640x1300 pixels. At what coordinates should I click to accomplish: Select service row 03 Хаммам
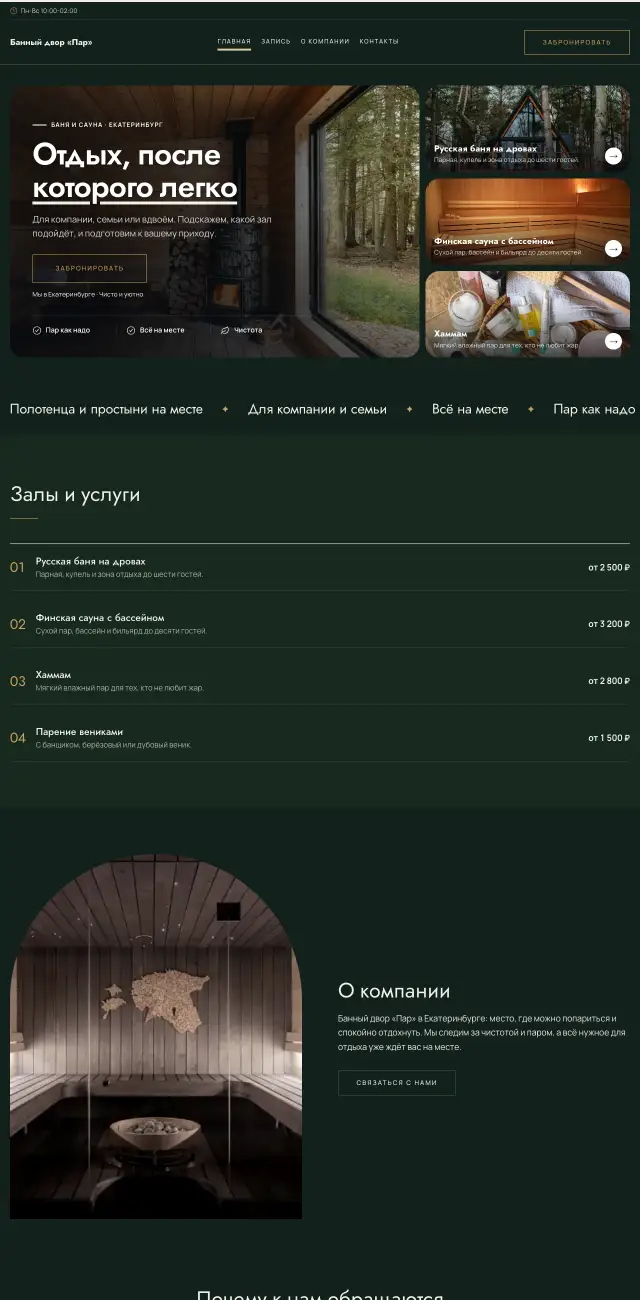[320, 681]
